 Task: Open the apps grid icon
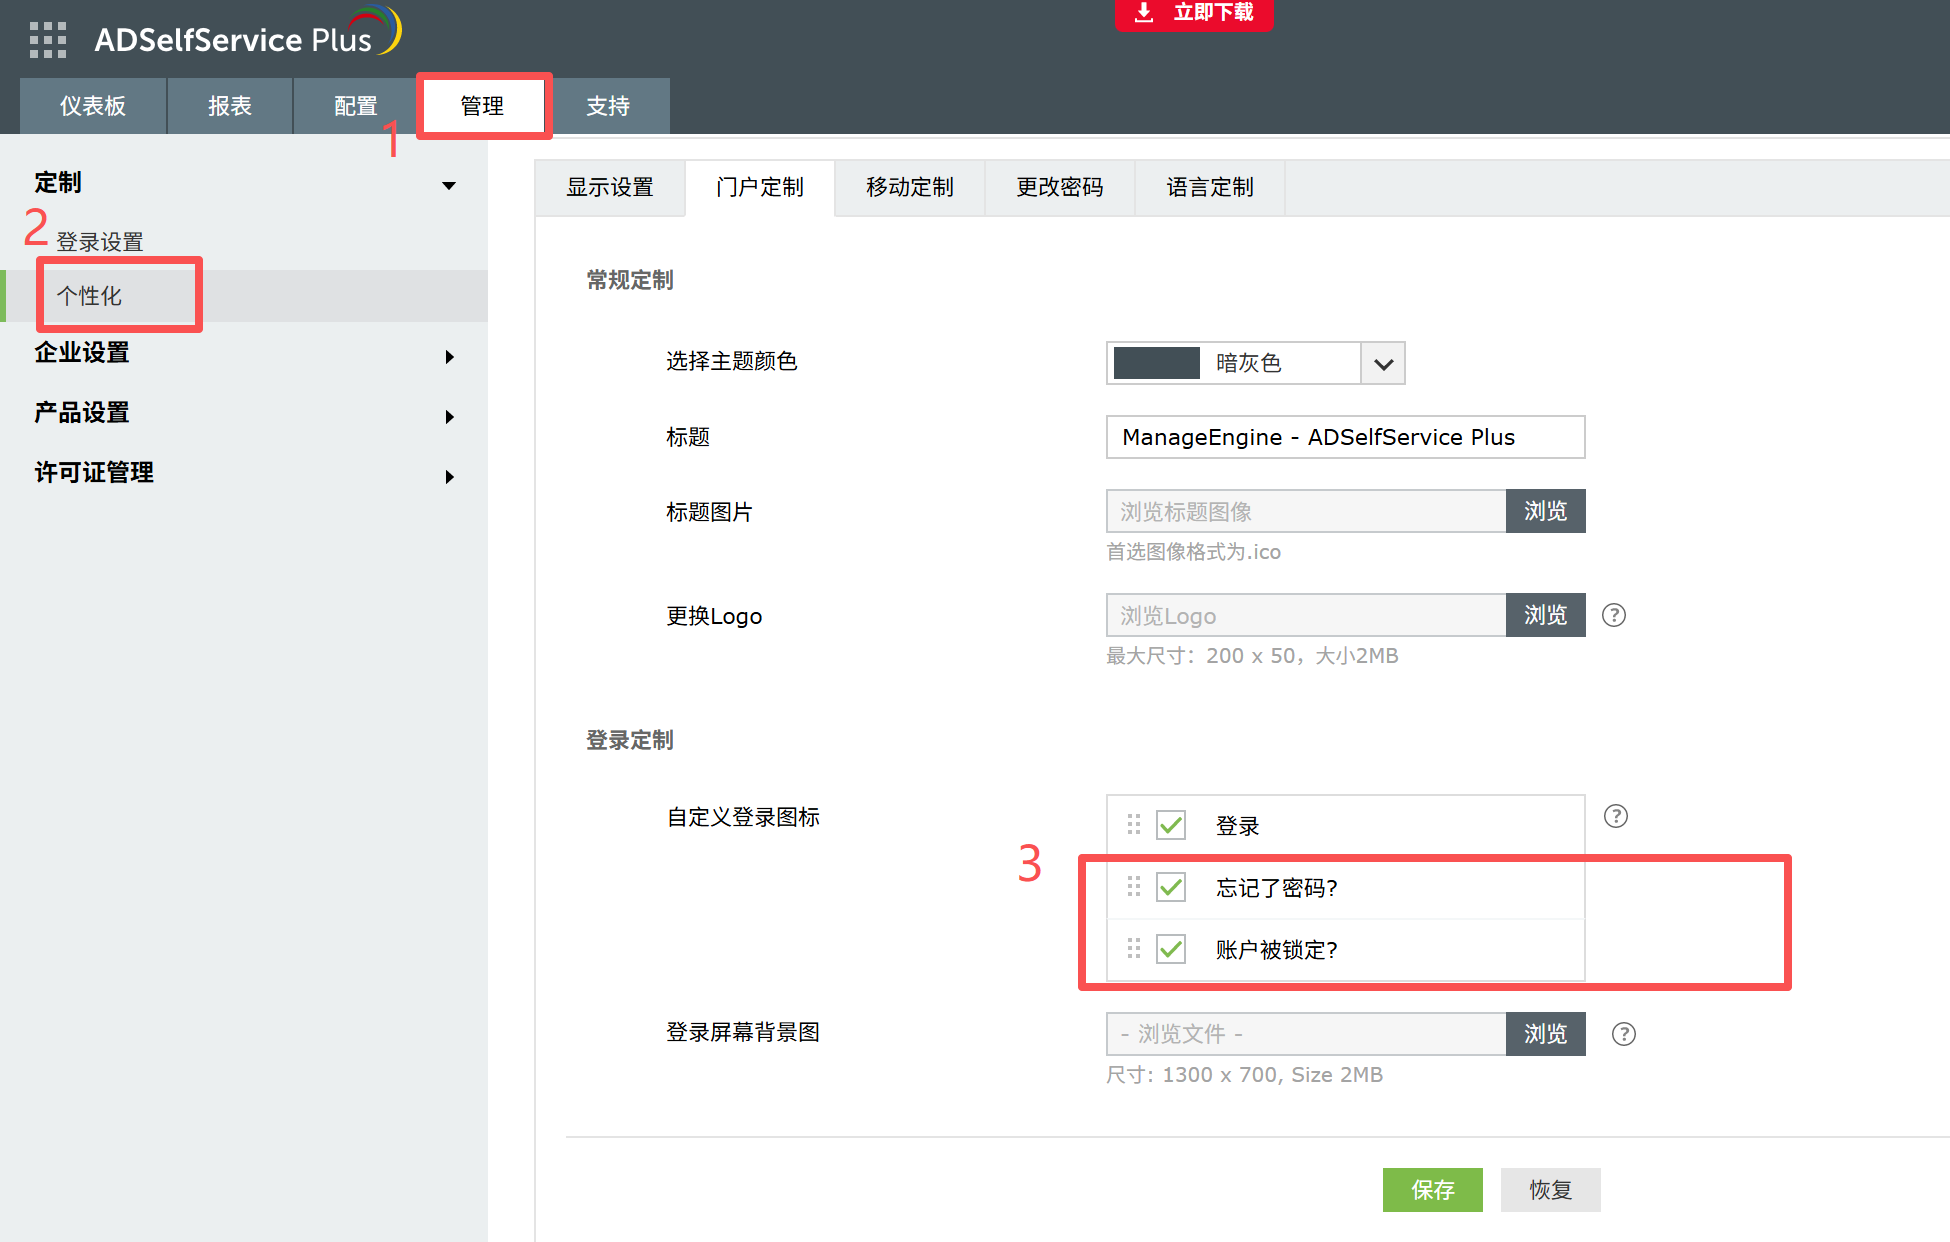pyautogui.click(x=47, y=39)
